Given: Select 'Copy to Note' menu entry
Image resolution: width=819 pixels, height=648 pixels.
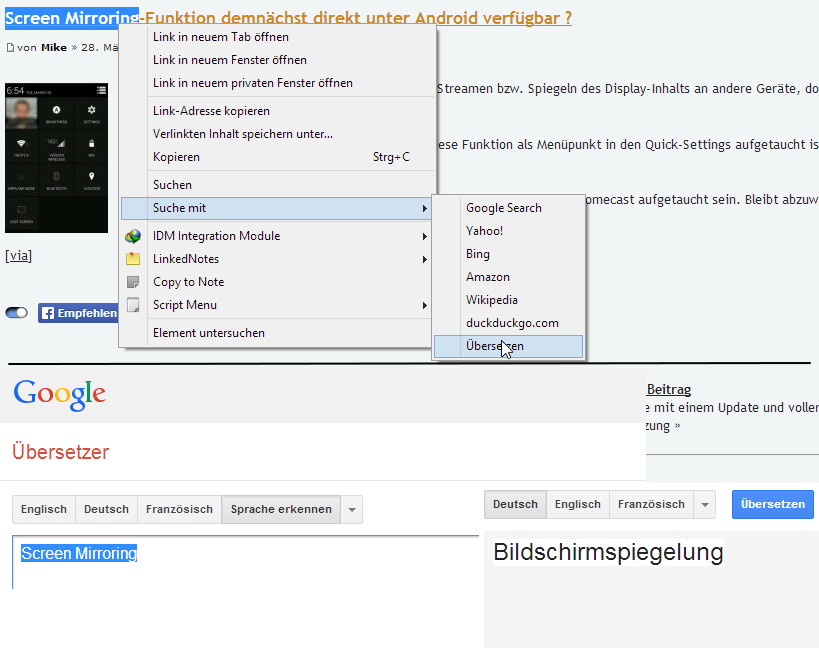Looking at the screenshot, I should pos(278,282).
